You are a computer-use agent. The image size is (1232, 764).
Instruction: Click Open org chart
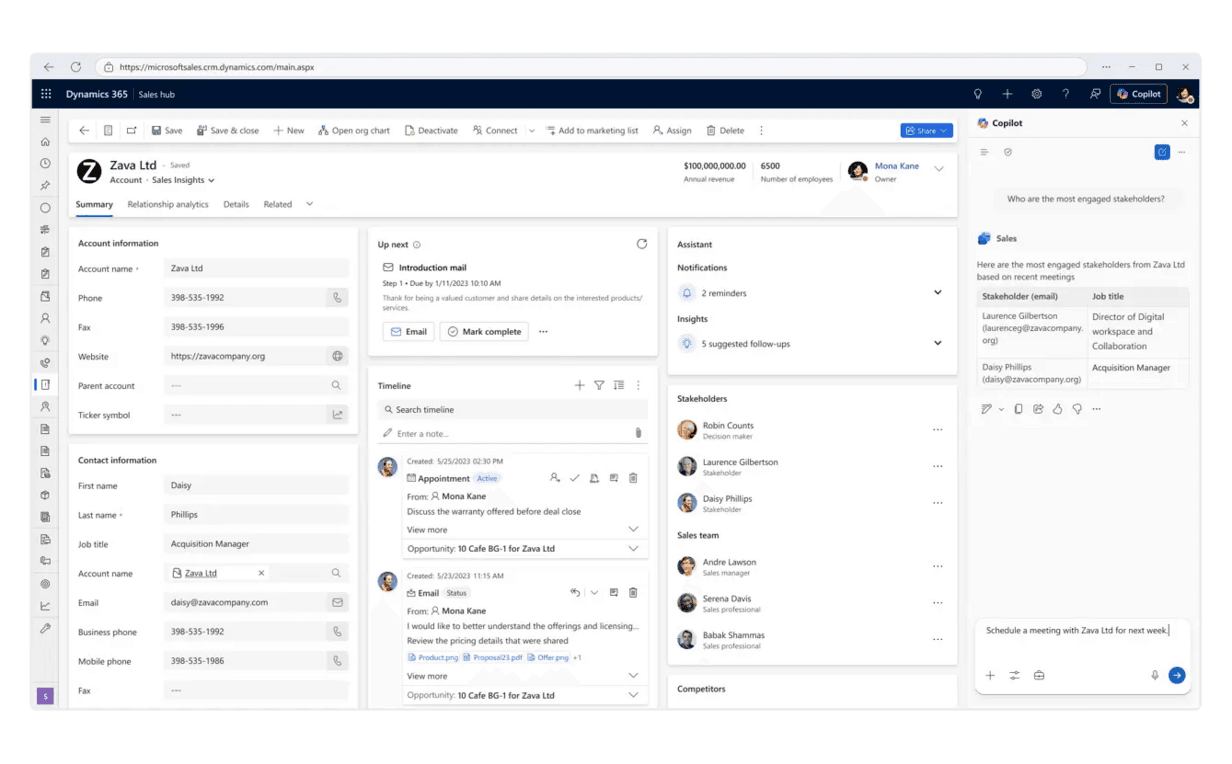click(354, 130)
